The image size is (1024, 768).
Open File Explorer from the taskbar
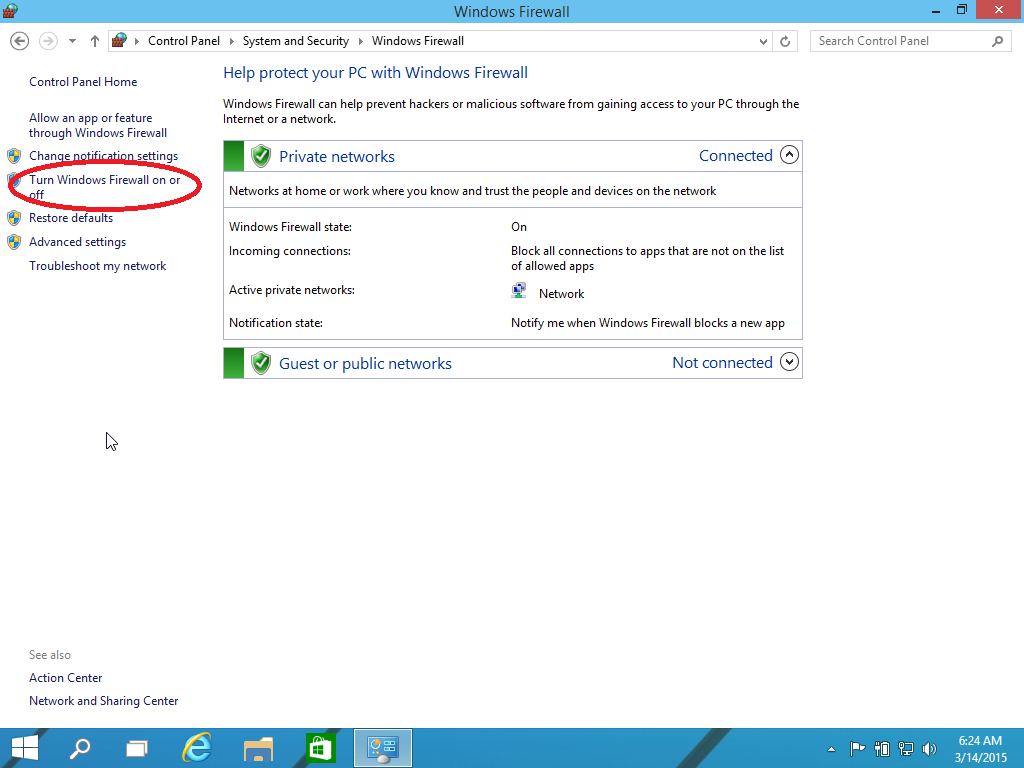[258, 747]
